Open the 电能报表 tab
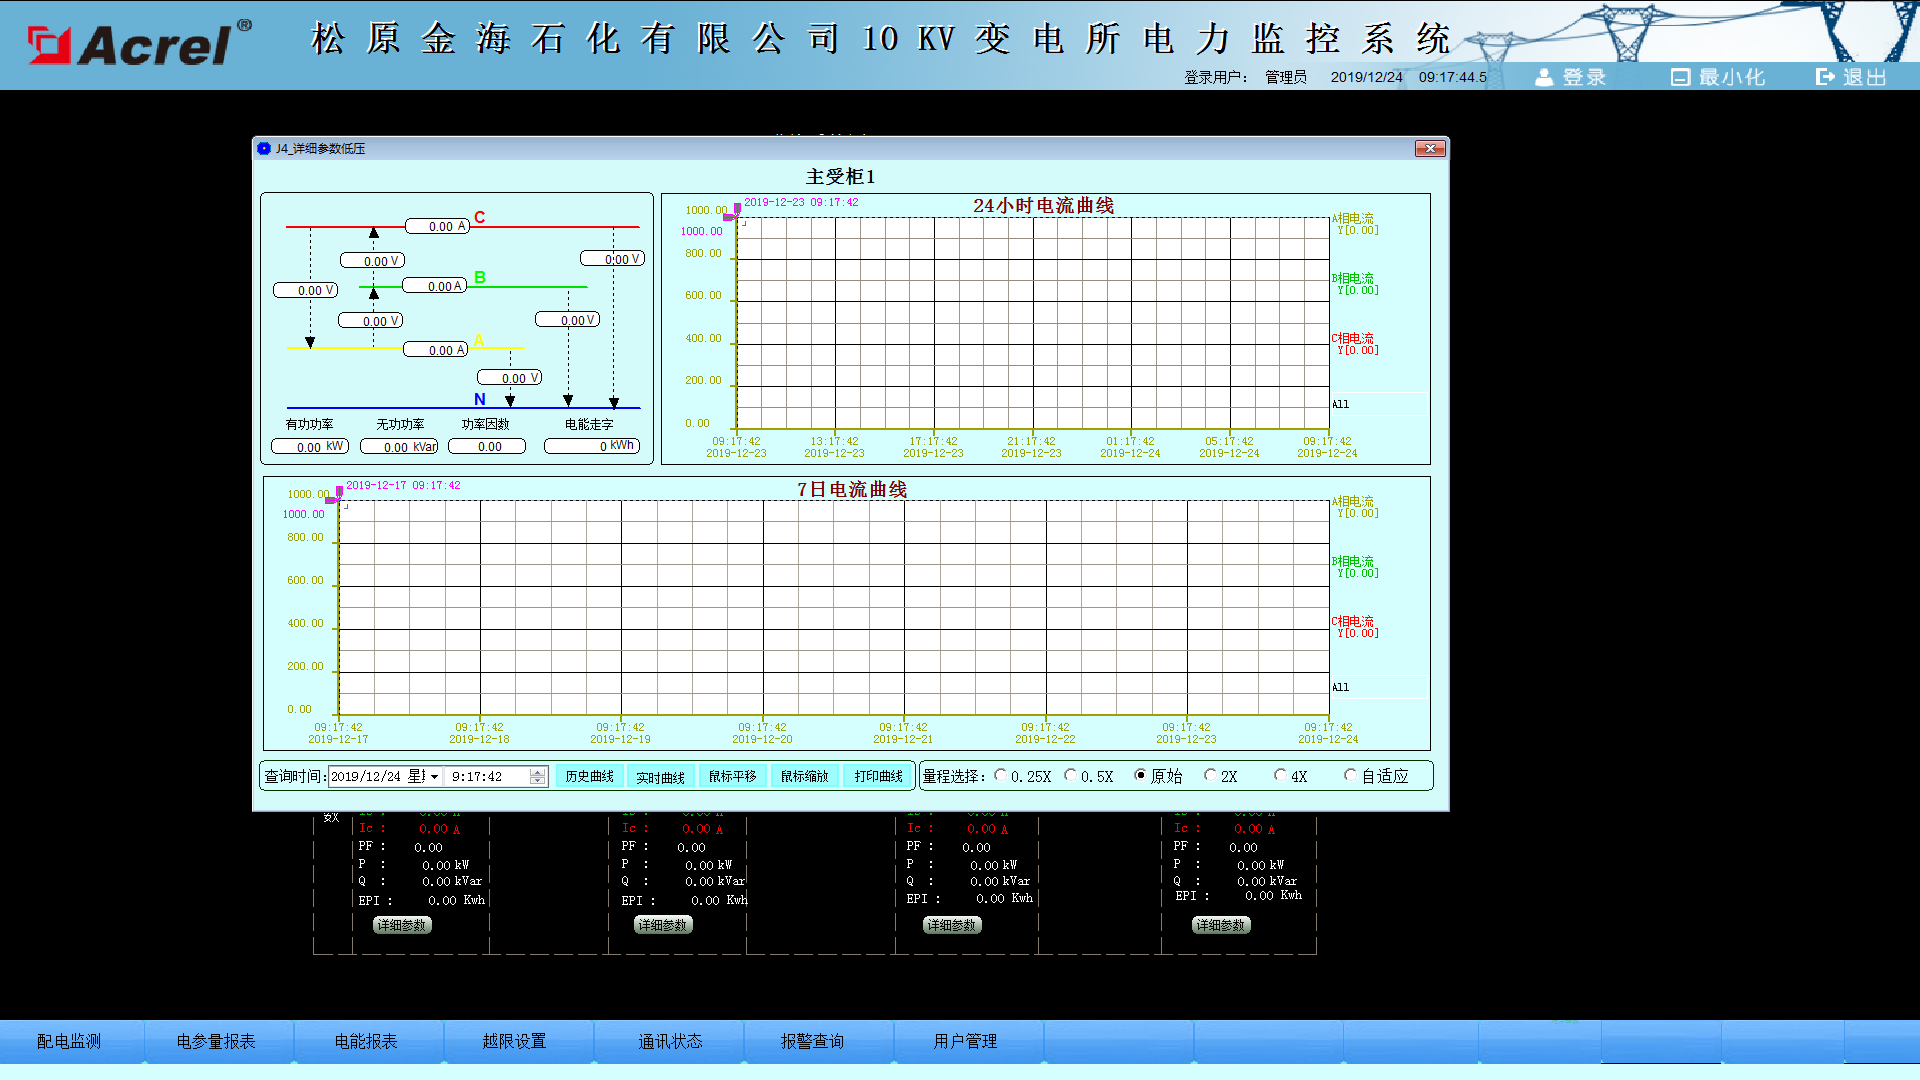The height and width of the screenshot is (1080, 1920). pyautogui.click(x=367, y=1041)
